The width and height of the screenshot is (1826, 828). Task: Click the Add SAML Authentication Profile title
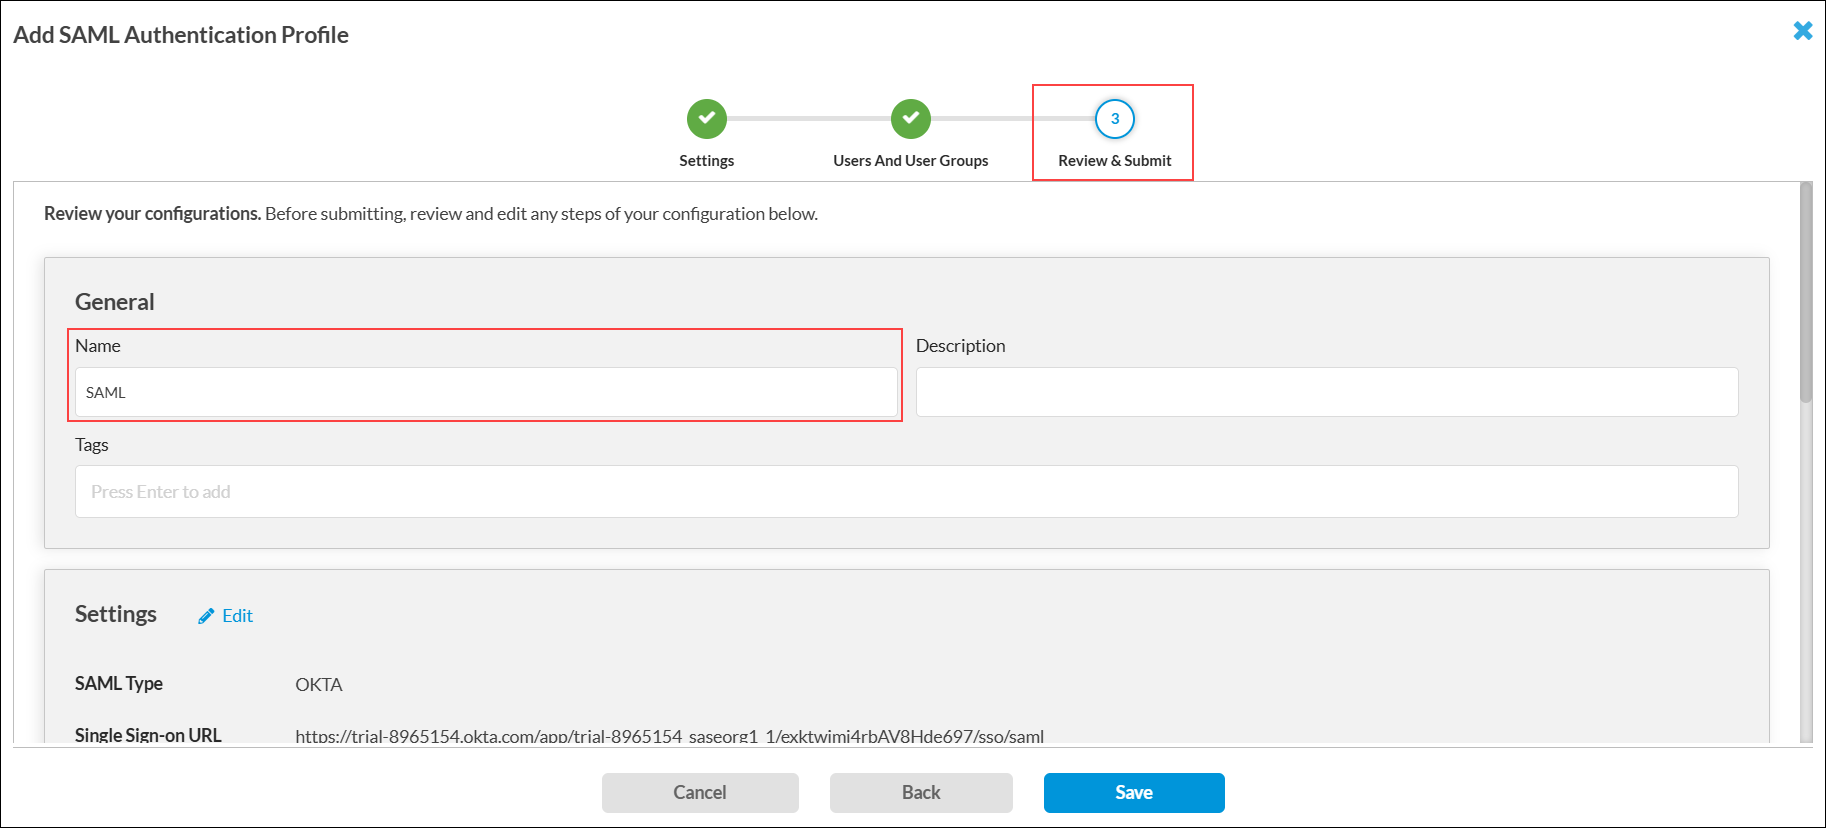coord(181,35)
